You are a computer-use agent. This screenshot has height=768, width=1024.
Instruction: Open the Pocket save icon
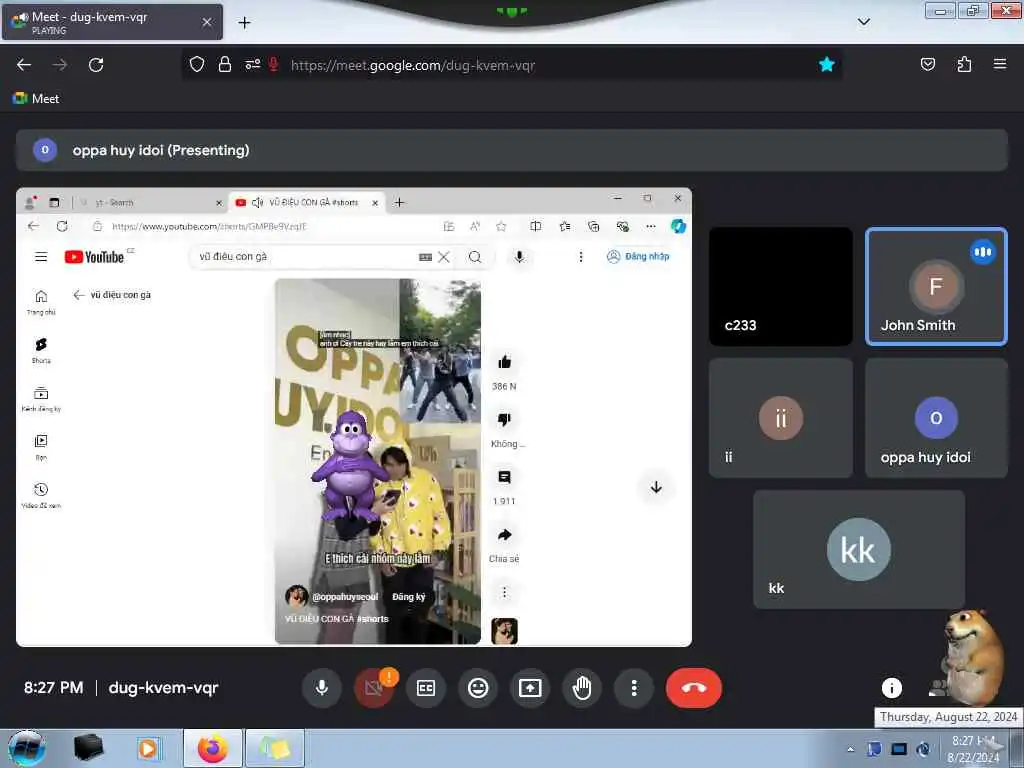pos(927,65)
